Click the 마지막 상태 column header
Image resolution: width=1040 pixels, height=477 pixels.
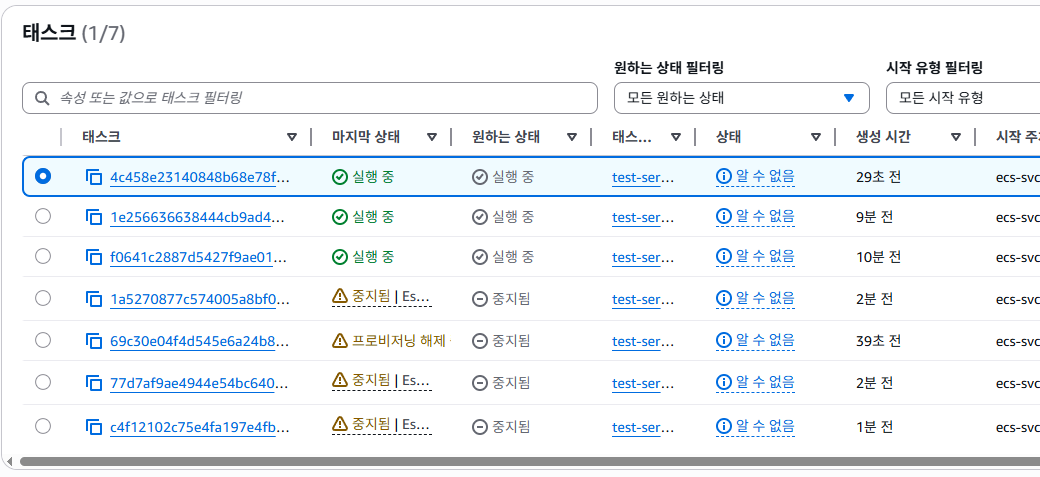click(x=365, y=137)
